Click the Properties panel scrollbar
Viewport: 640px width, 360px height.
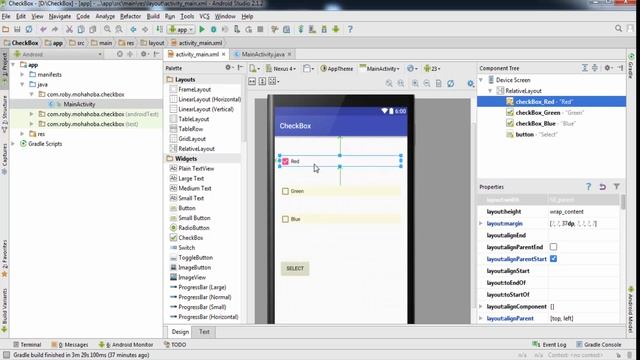623,202
